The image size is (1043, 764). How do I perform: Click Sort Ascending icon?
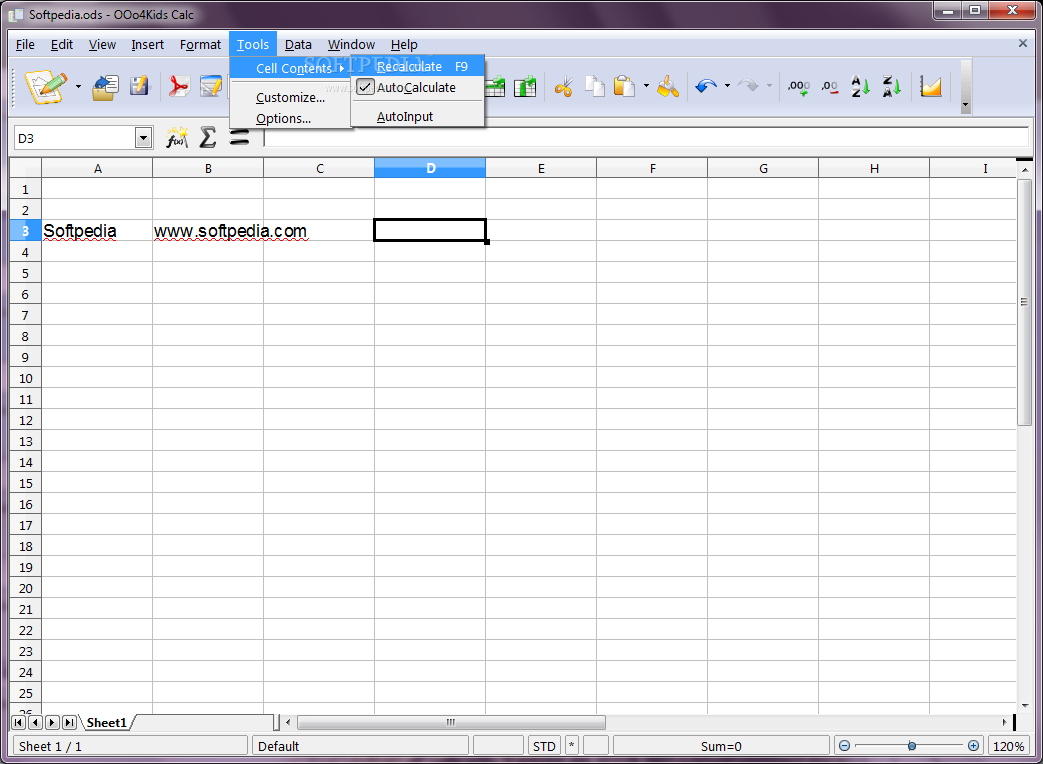pos(860,86)
